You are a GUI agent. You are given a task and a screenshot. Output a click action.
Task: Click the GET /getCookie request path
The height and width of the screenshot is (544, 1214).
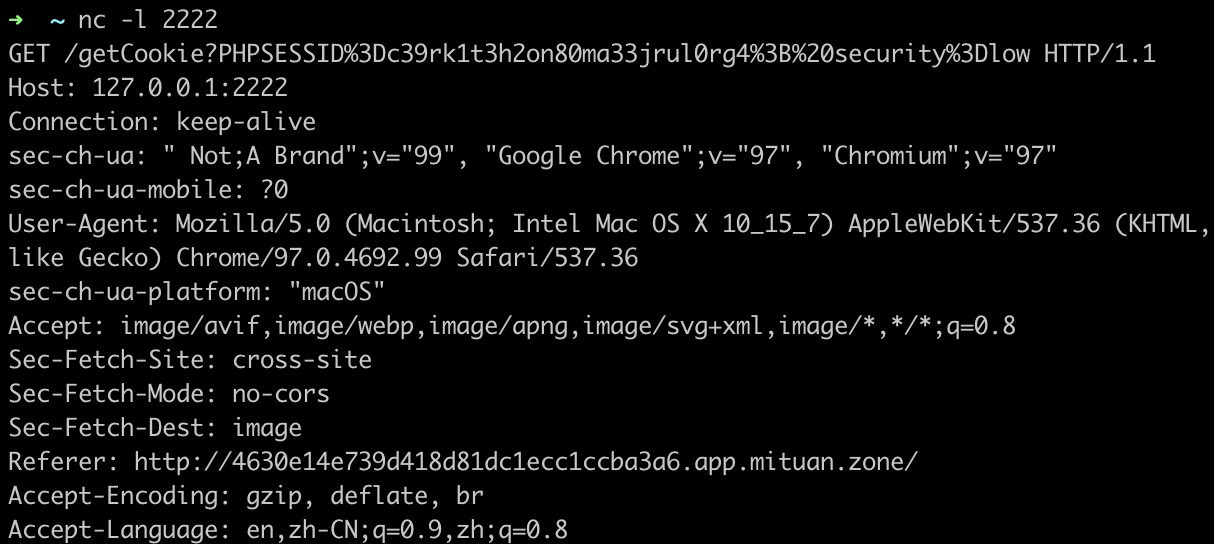[140, 53]
